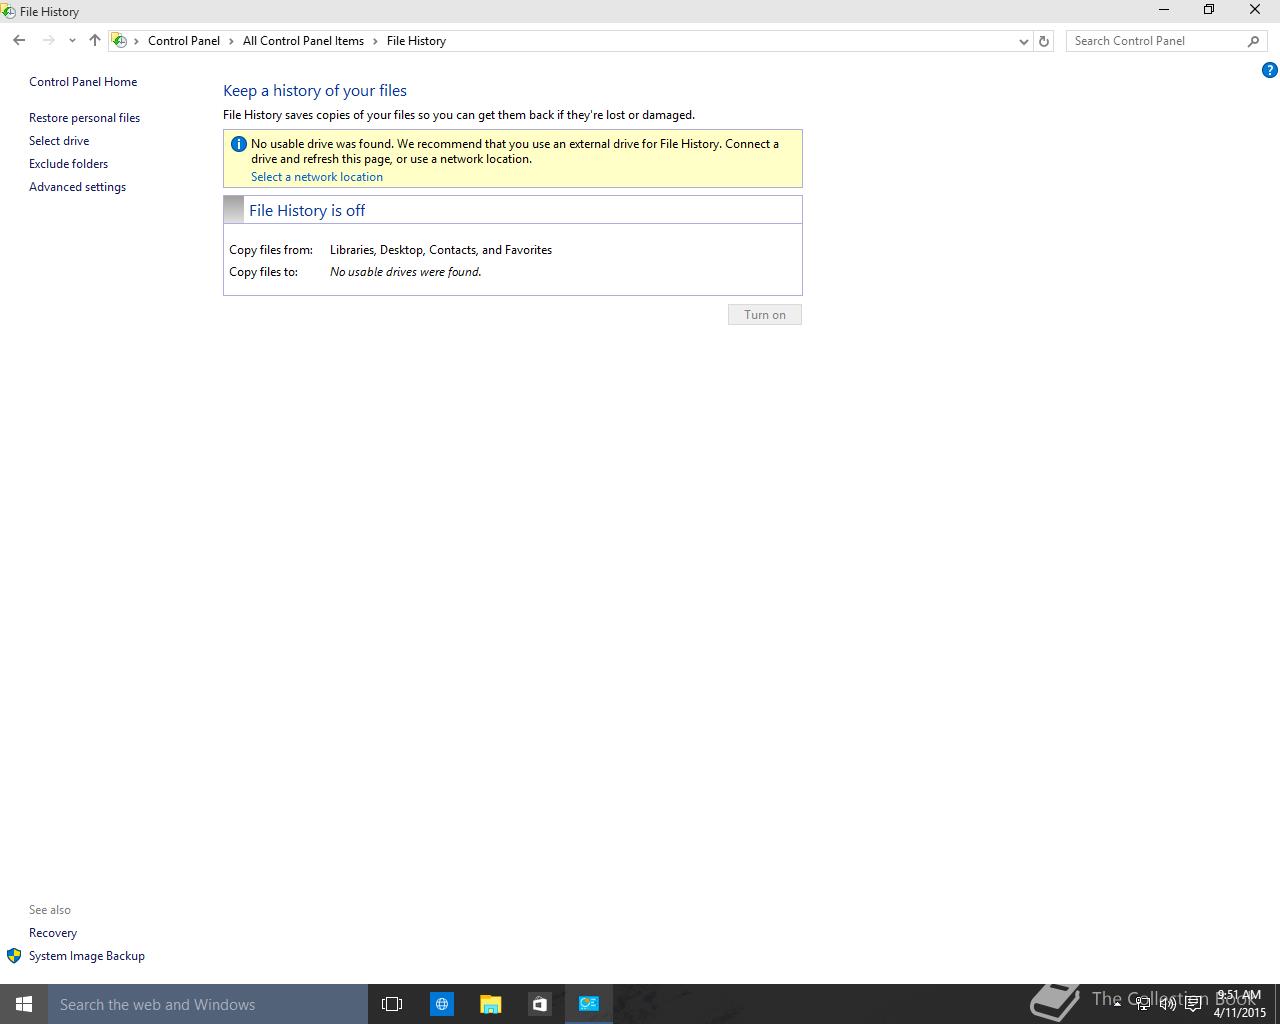Viewport: 1280px width, 1024px height.
Task: Open Task View from the taskbar
Action: (x=392, y=1004)
